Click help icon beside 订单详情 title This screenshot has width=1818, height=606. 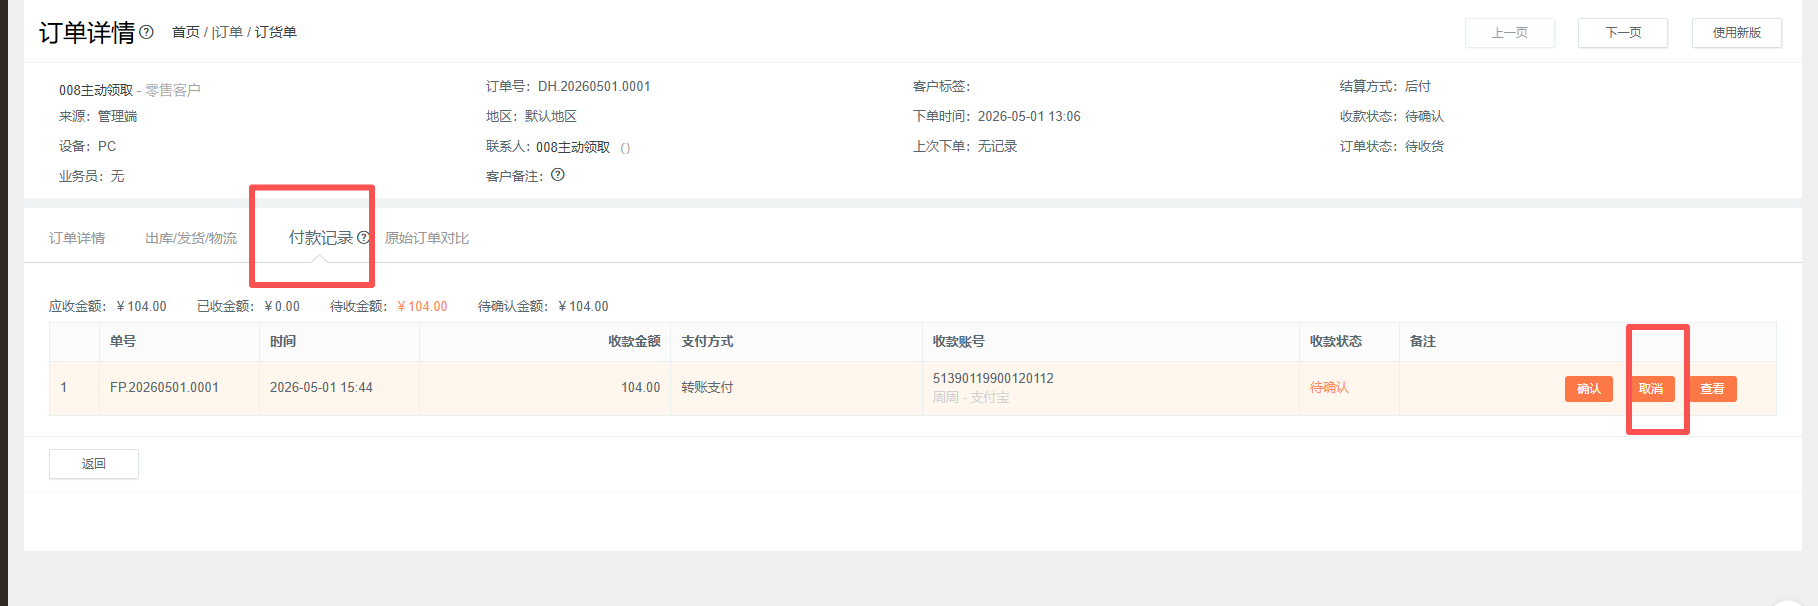click(147, 32)
